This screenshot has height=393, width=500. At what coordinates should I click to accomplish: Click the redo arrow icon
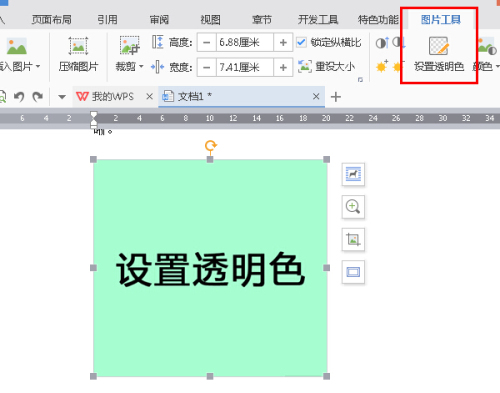tap(38, 97)
